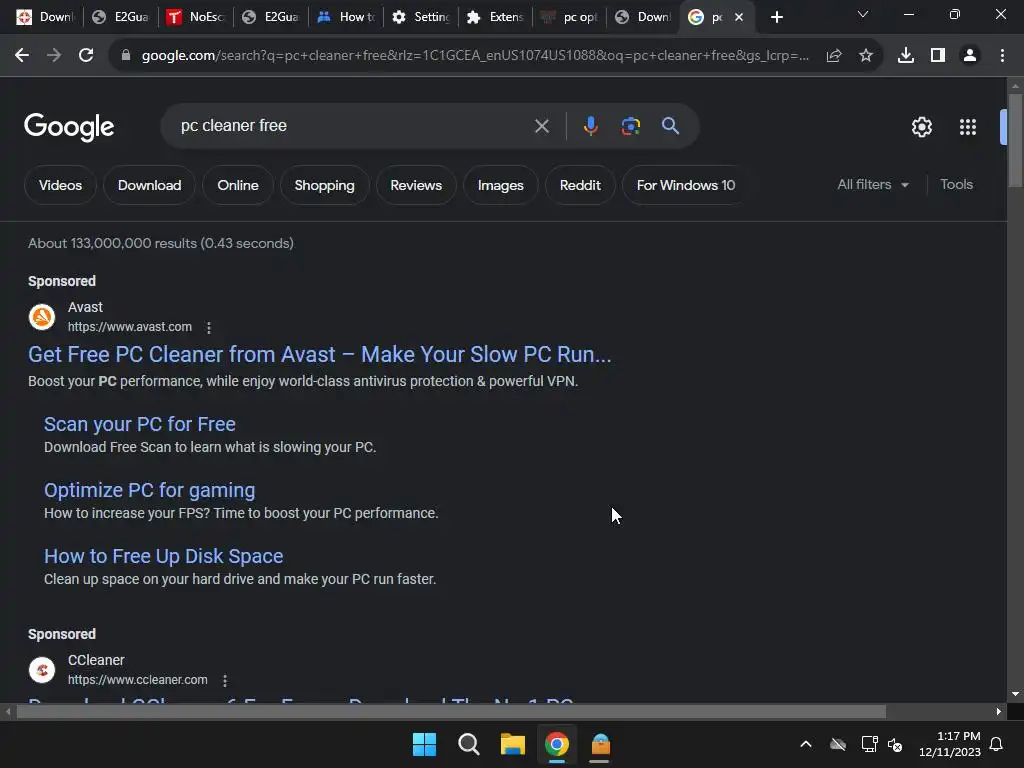This screenshot has height=768, width=1024.
Task: Open the taskbar clock and date
Action: click(x=950, y=744)
